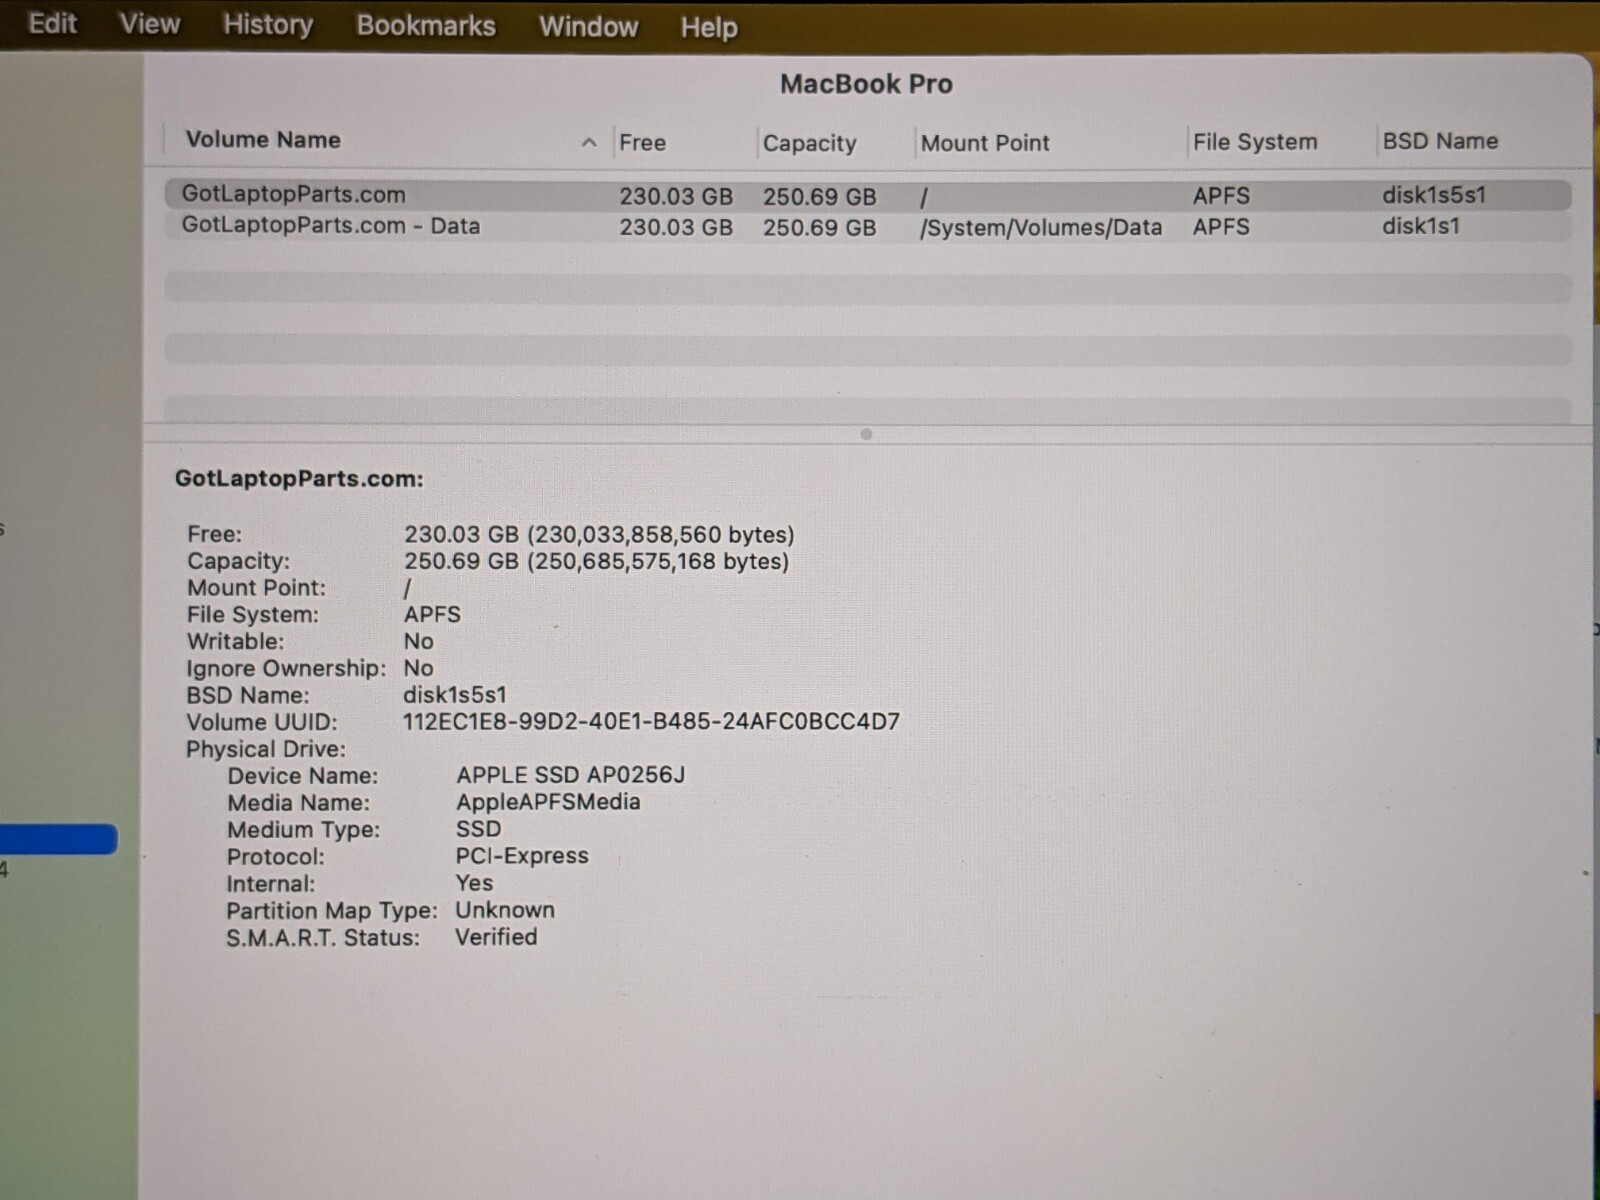Open the Help menu
1600x1200 pixels.
[x=709, y=28]
